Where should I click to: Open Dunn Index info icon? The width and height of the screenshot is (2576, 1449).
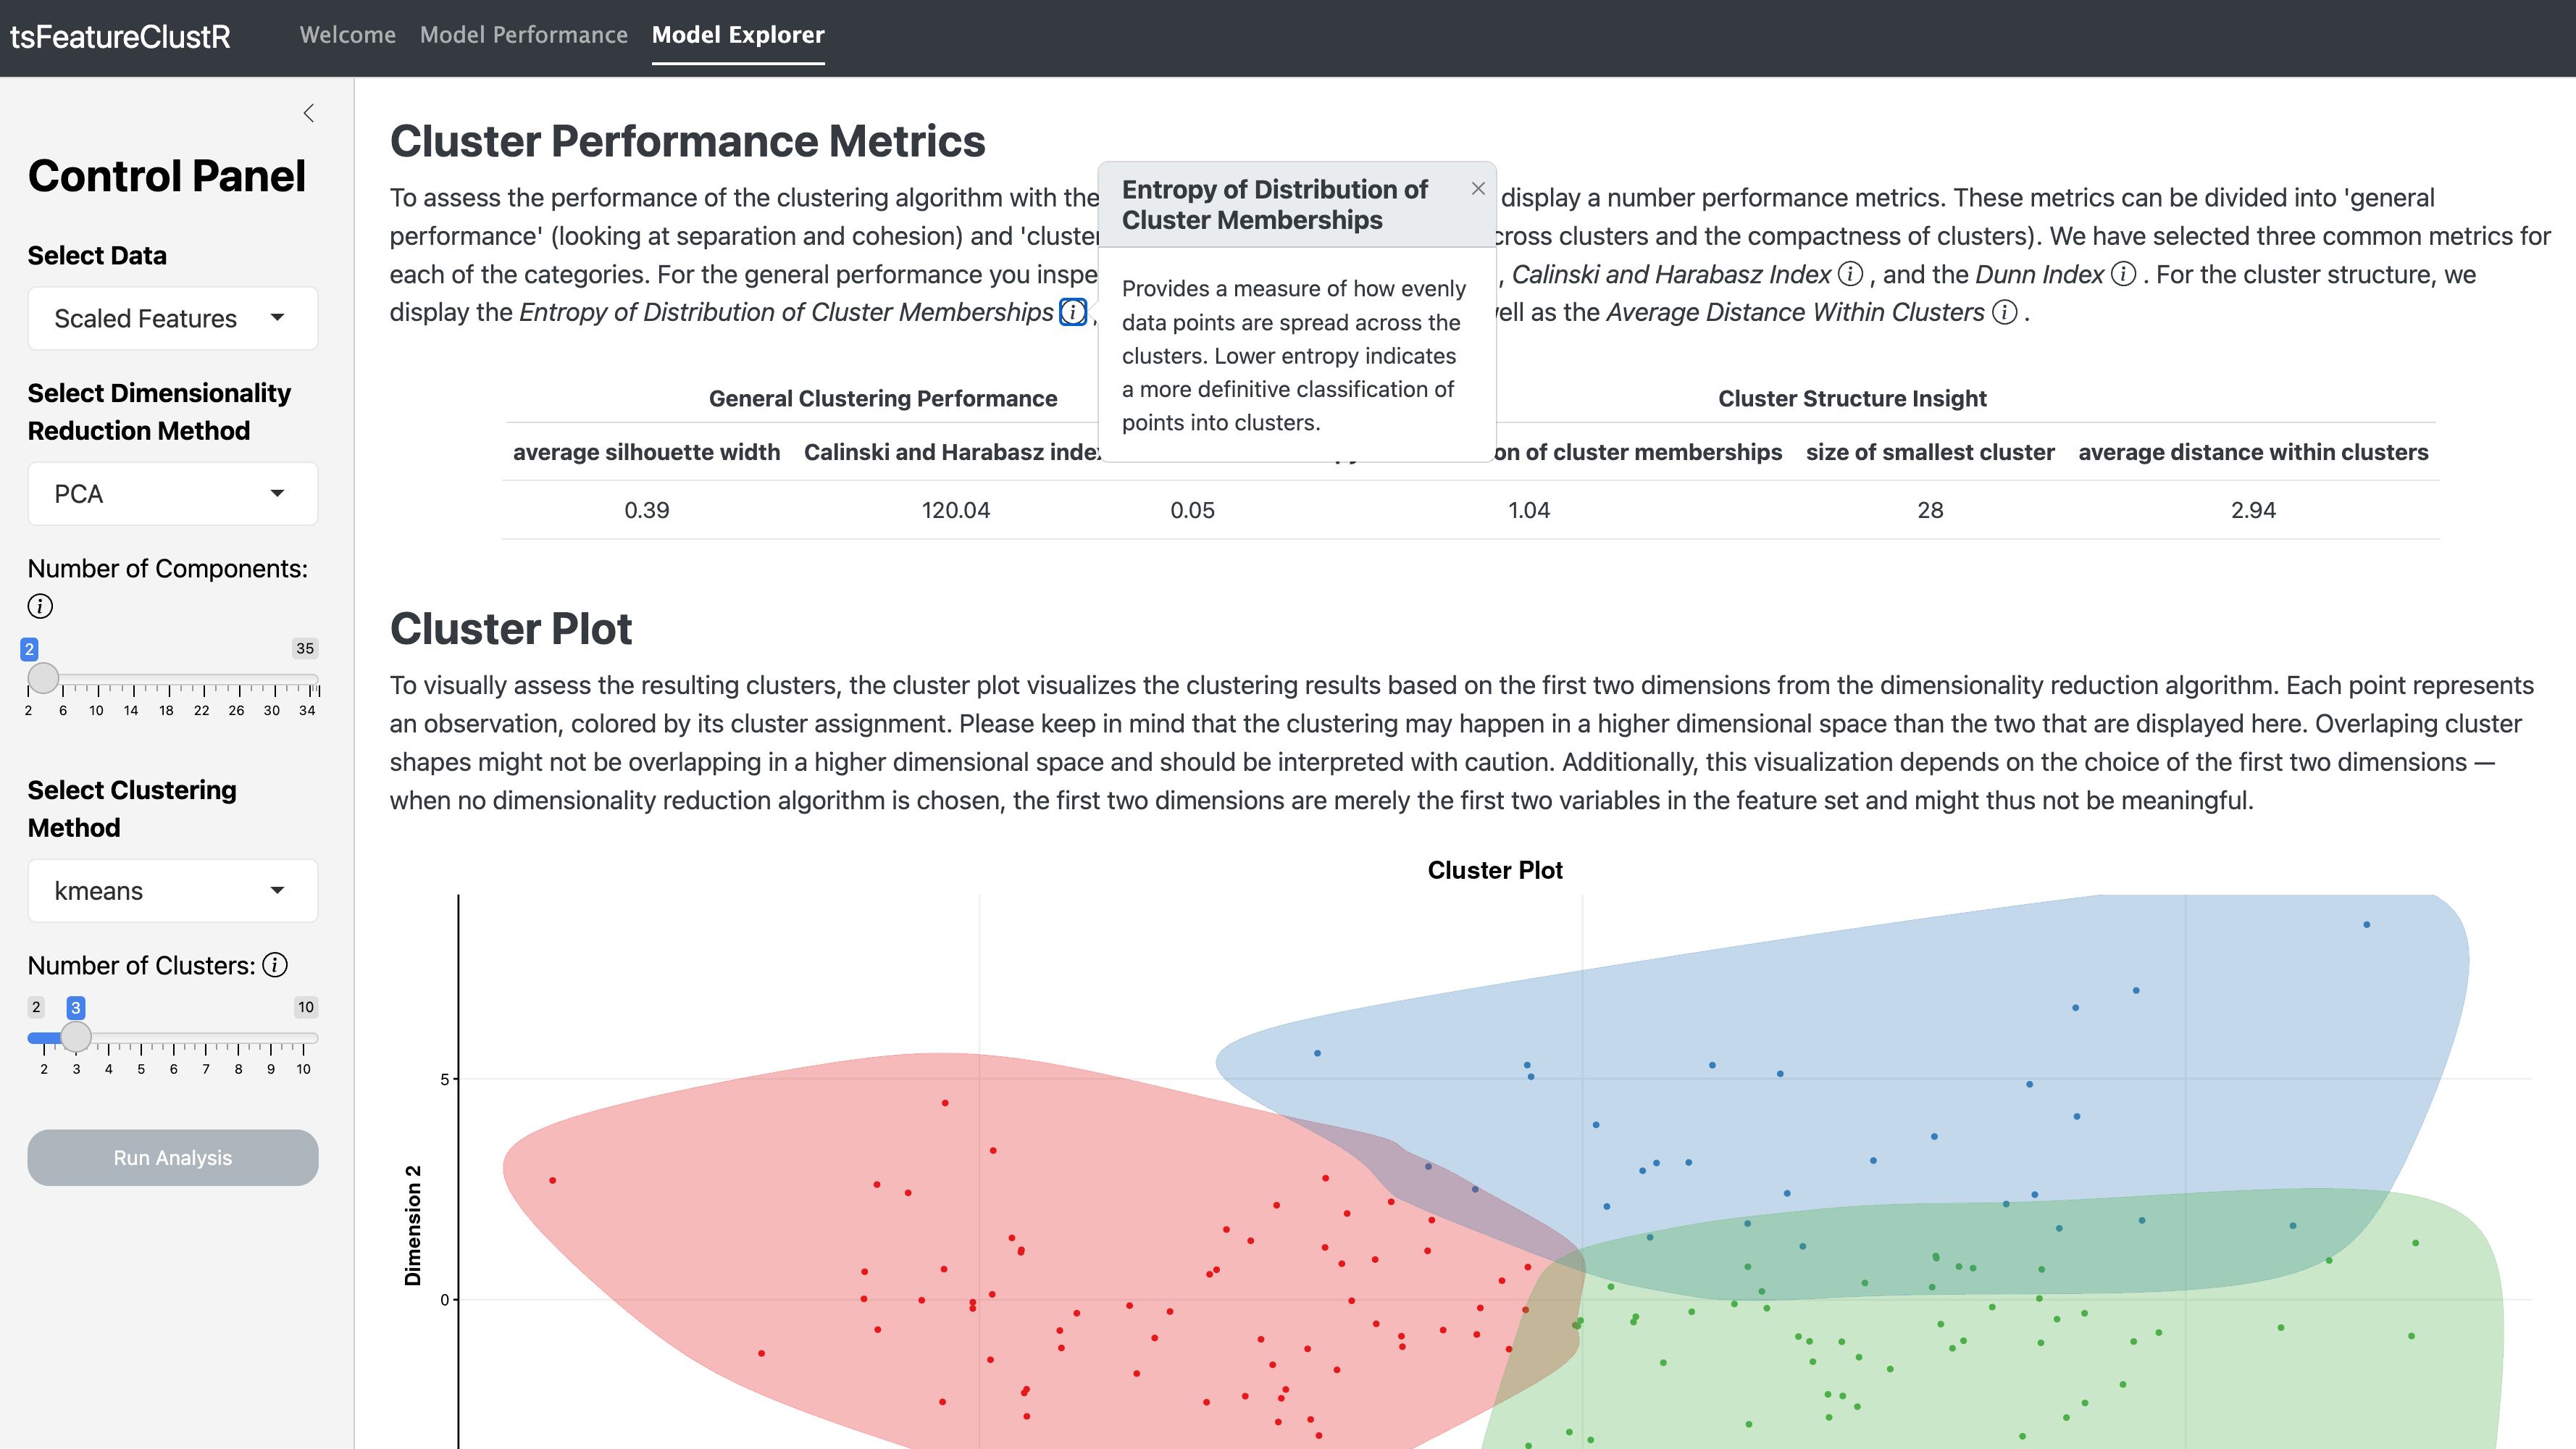[x=2124, y=274]
